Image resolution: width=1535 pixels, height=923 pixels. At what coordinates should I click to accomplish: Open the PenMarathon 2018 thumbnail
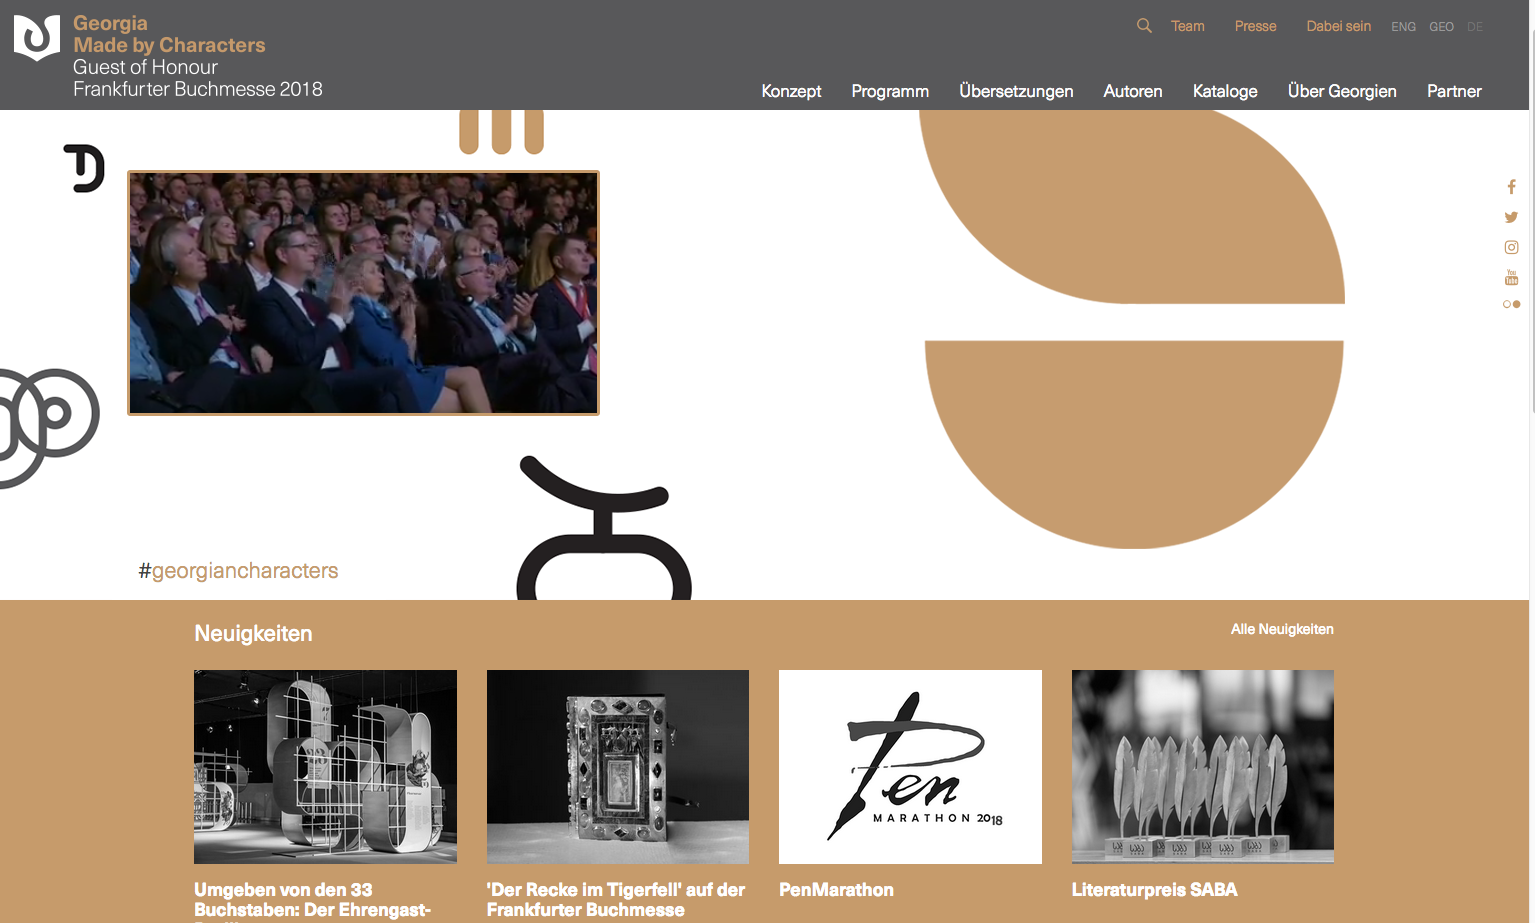[x=910, y=767]
